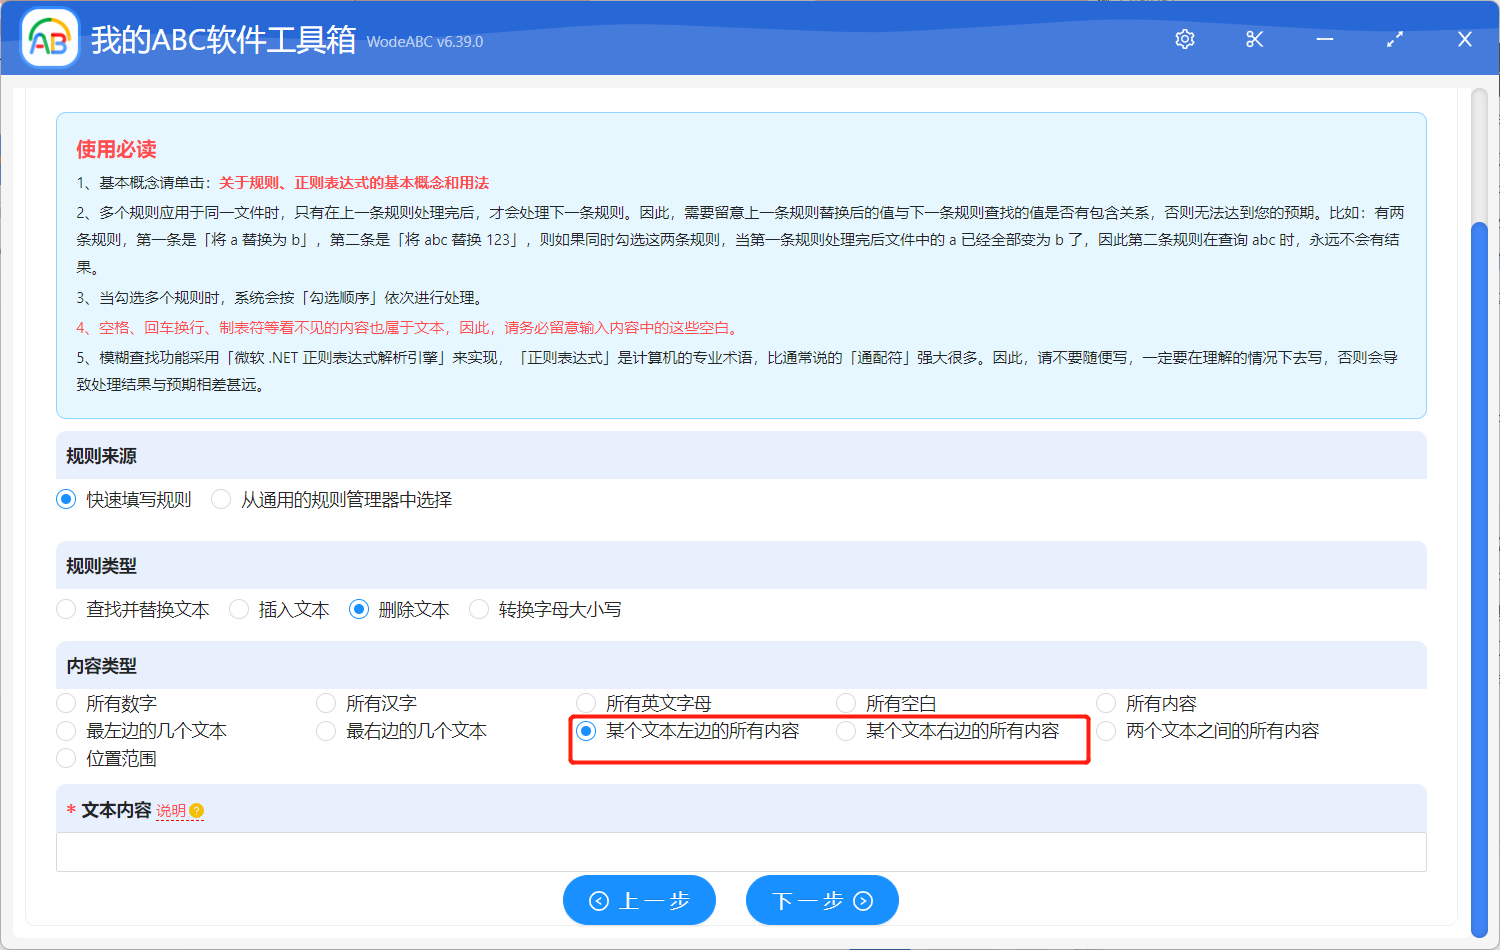Open settings via the gear icon
This screenshot has width=1500, height=950.
click(1185, 39)
